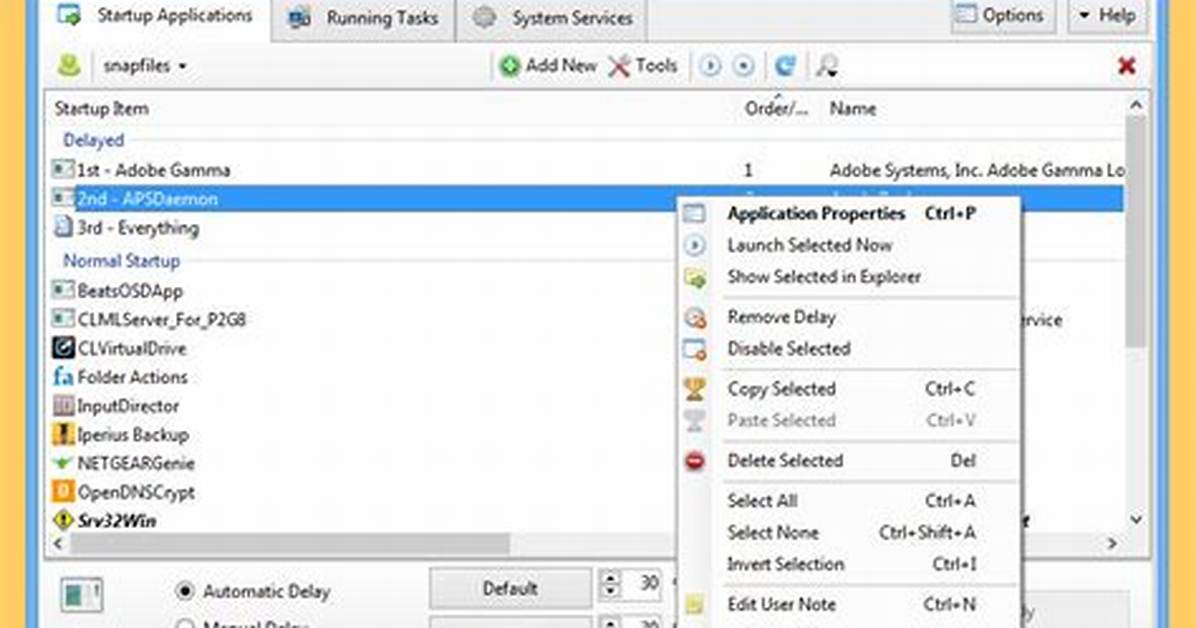Screen dimensions: 1196x628
Task: Click the delay value field showing 30
Action: 642,584
